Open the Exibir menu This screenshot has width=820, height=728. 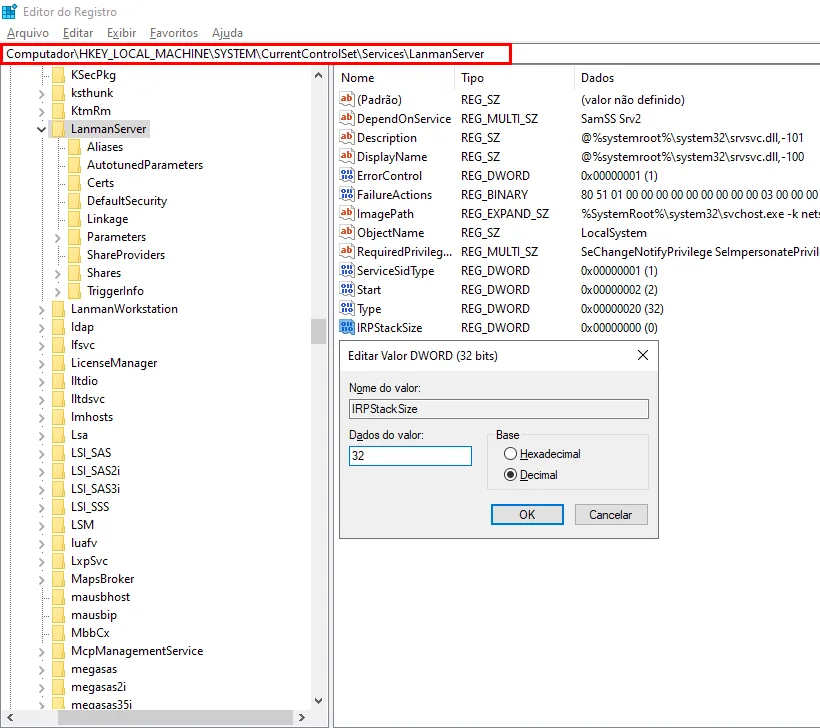[121, 33]
